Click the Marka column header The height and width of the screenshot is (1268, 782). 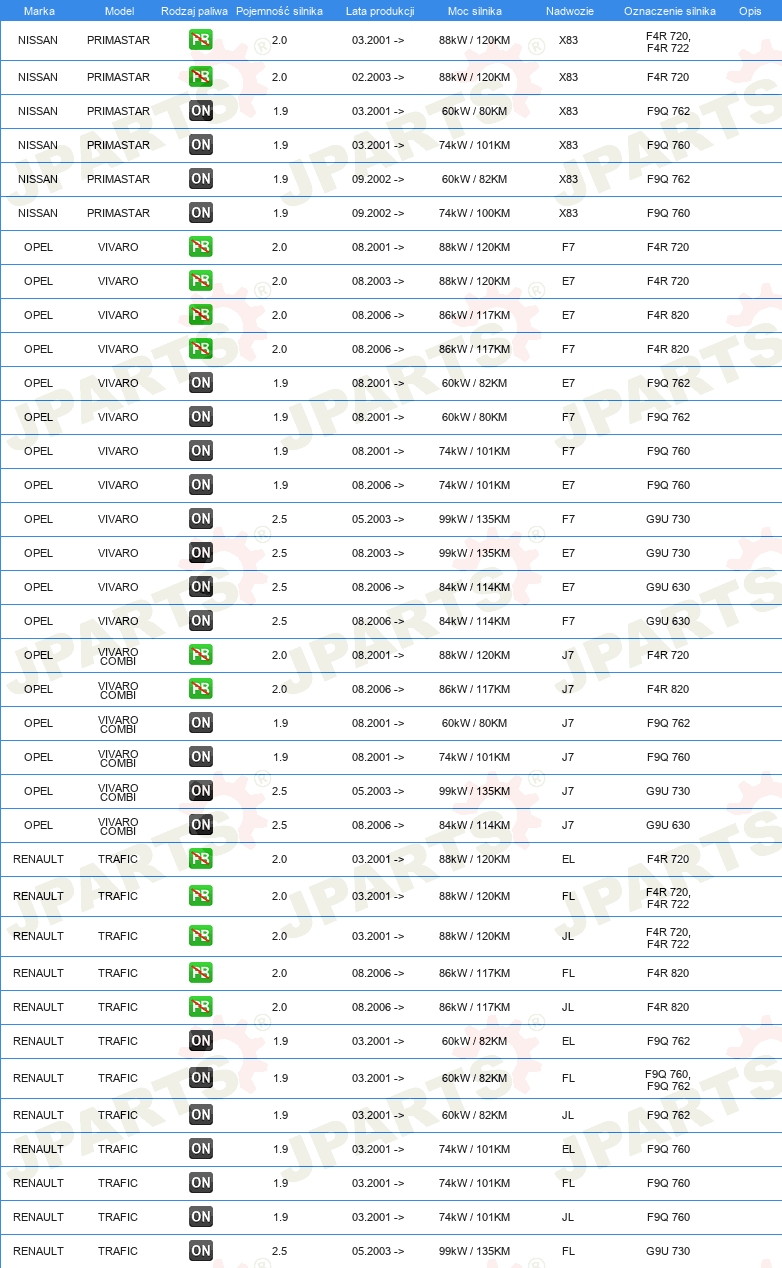pos(39,10)
